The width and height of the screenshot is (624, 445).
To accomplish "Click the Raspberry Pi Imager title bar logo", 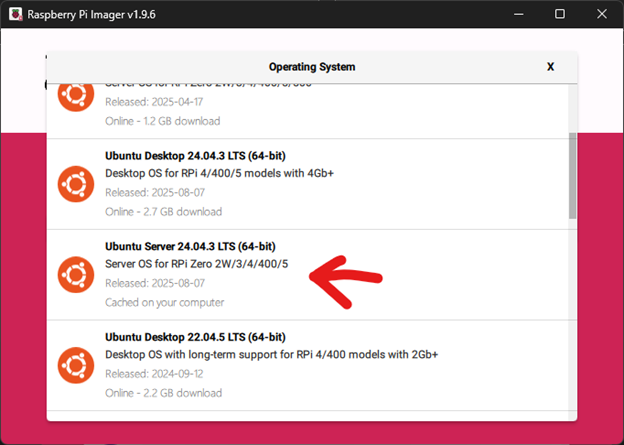I will pyautogui.click(x=16, y=14).
